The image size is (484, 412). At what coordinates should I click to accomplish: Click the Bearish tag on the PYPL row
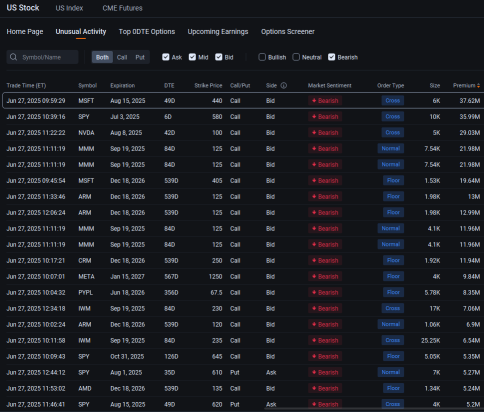coord(325,293)
